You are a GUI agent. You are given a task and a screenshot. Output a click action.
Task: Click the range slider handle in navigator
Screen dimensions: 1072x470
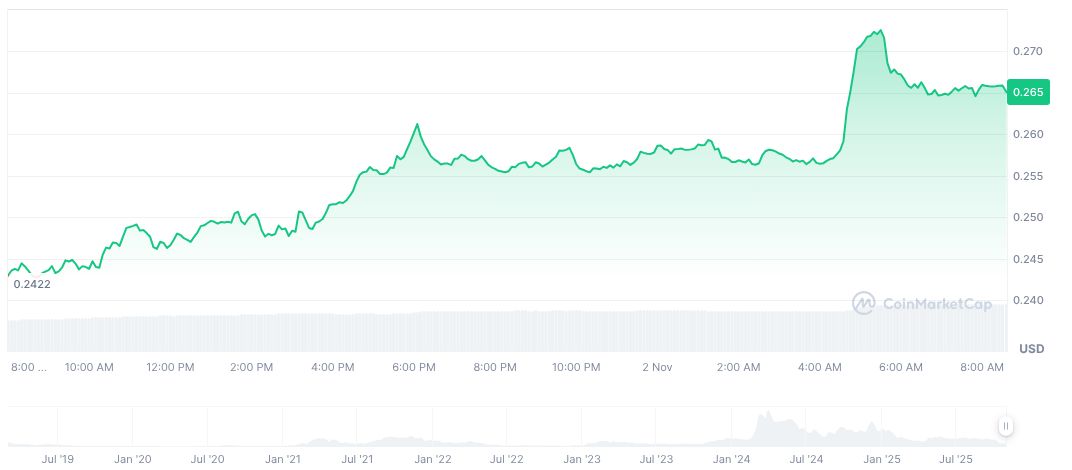[1005, 426]
